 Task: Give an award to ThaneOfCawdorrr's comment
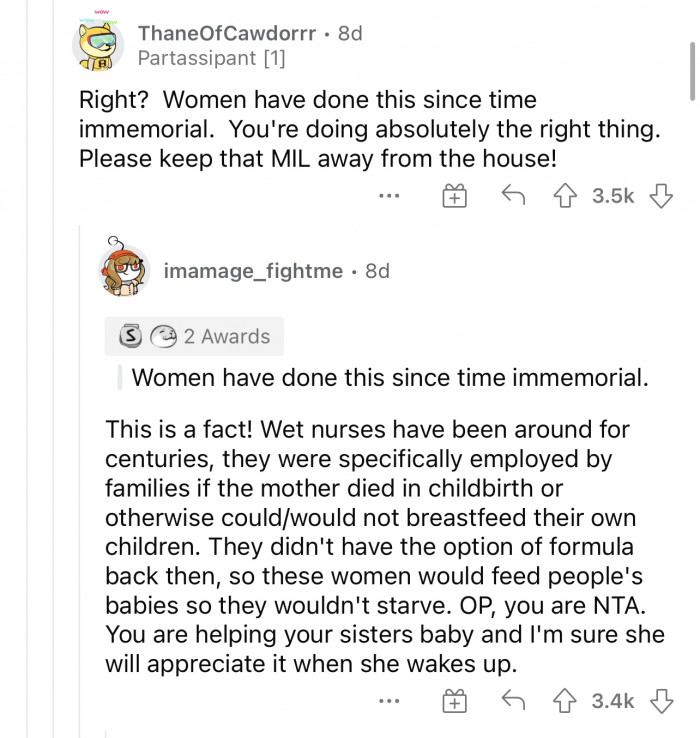pos(456,197)
